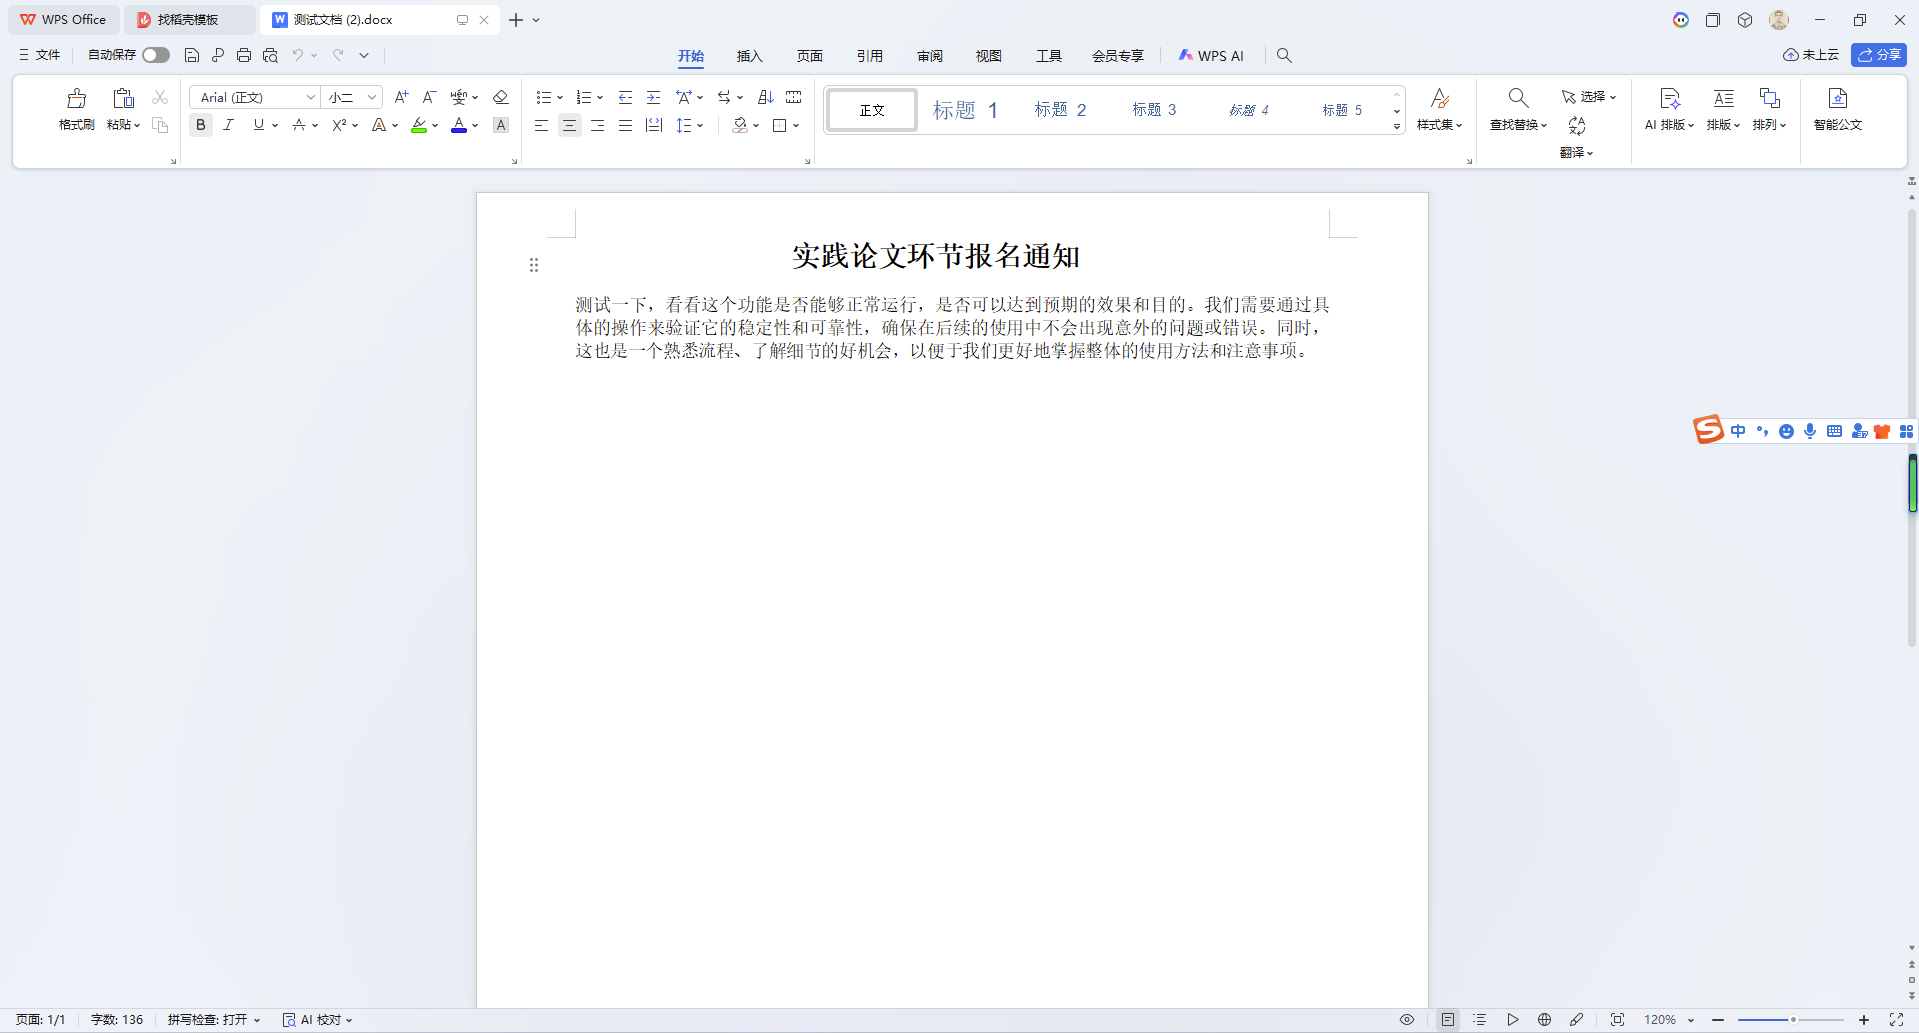Click the 分享 share button
Screen dimensions: 1919x1033
1878,55
